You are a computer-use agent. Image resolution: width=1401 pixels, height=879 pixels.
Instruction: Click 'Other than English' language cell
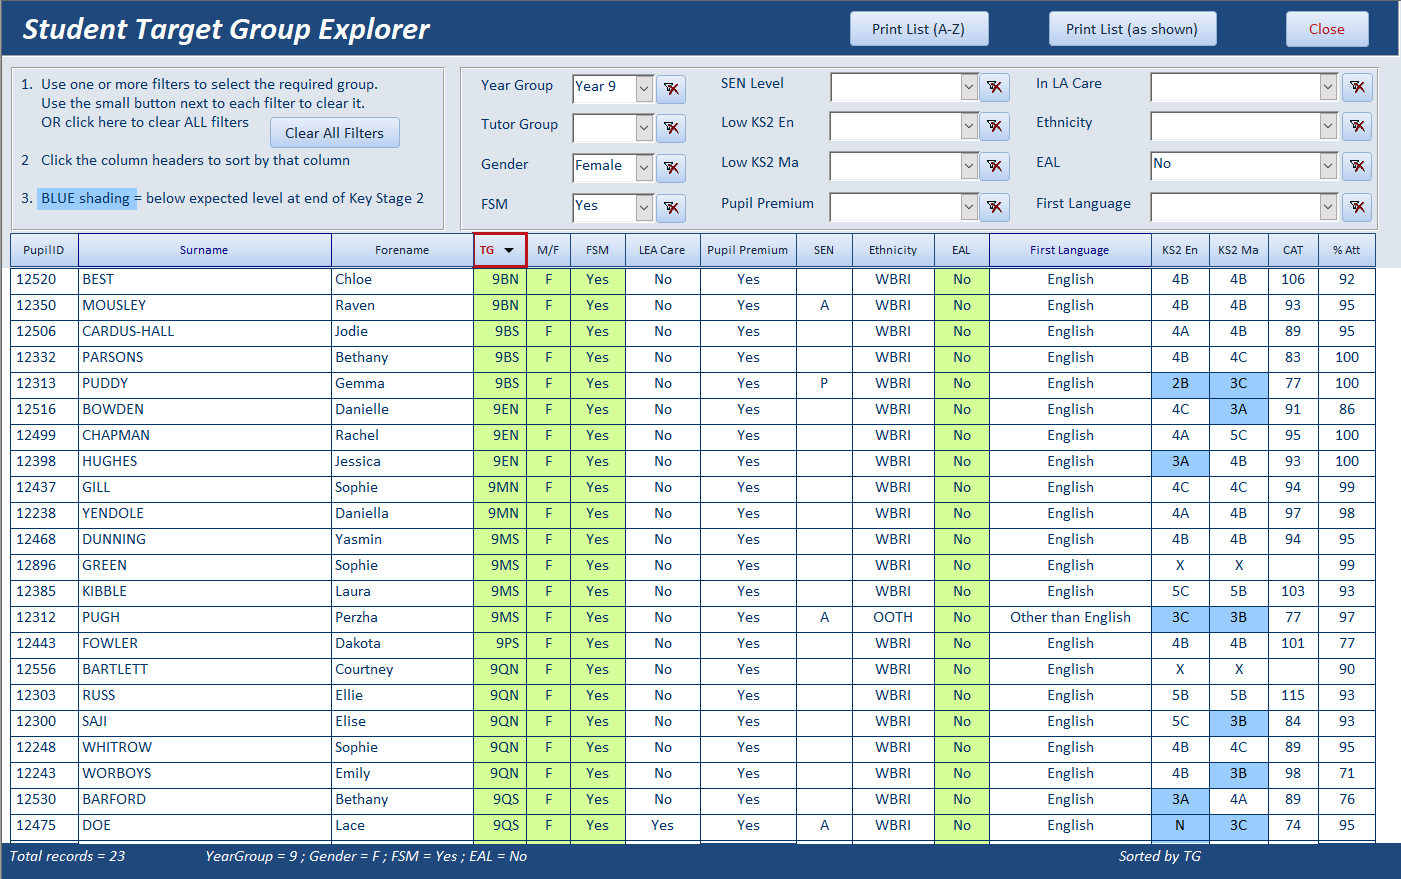1070,617
